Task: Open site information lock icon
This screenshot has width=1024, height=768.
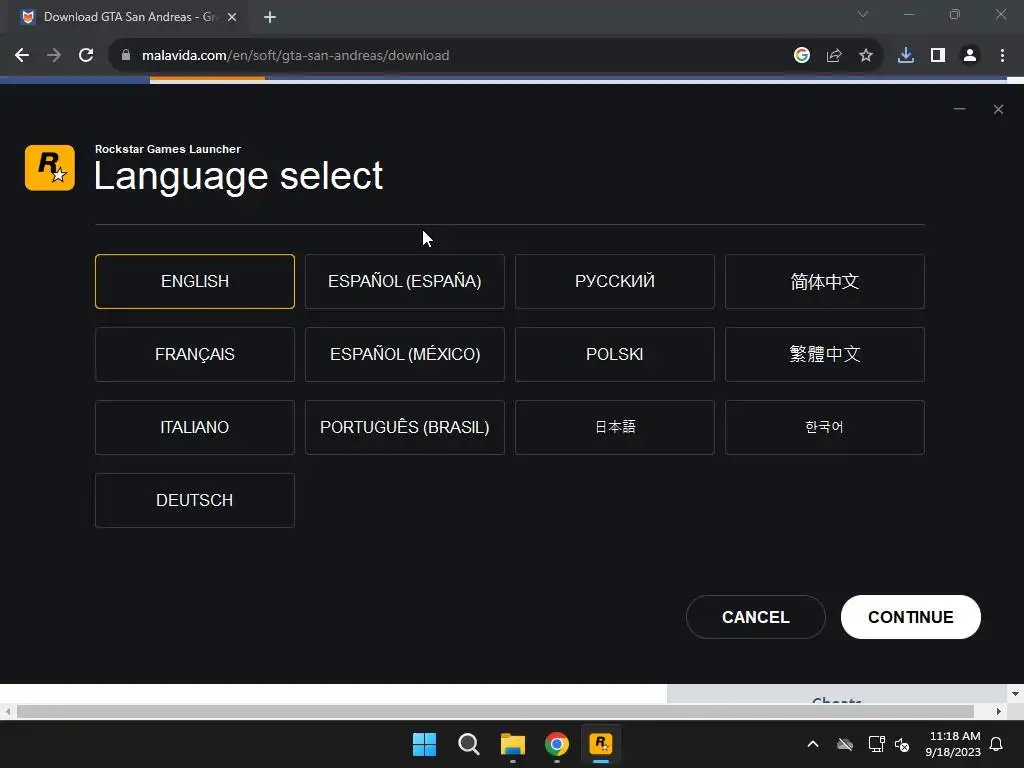Action: click(126, 56)
